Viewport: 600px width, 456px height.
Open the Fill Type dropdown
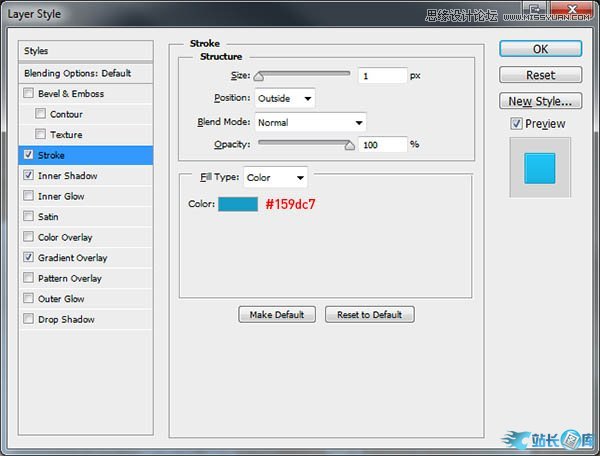[x=275, y=178]
